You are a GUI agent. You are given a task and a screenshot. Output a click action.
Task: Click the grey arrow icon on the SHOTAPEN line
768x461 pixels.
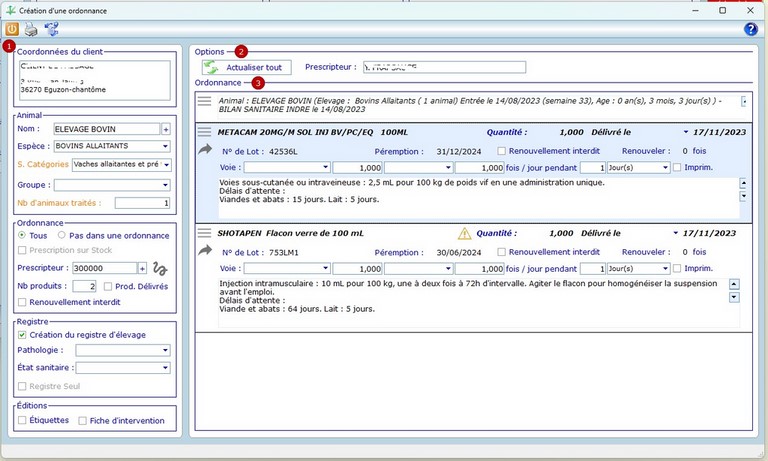point(206,250)
